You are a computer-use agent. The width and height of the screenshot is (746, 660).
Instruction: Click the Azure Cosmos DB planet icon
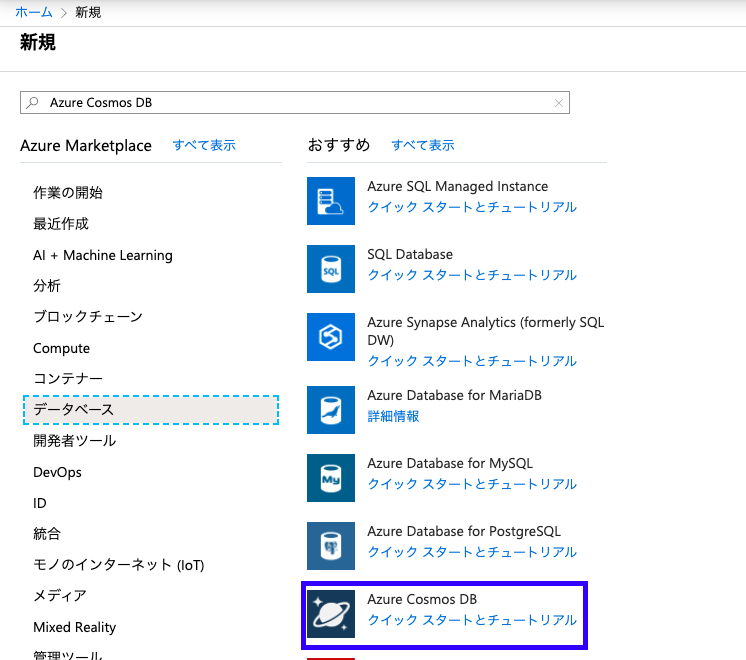331,614
